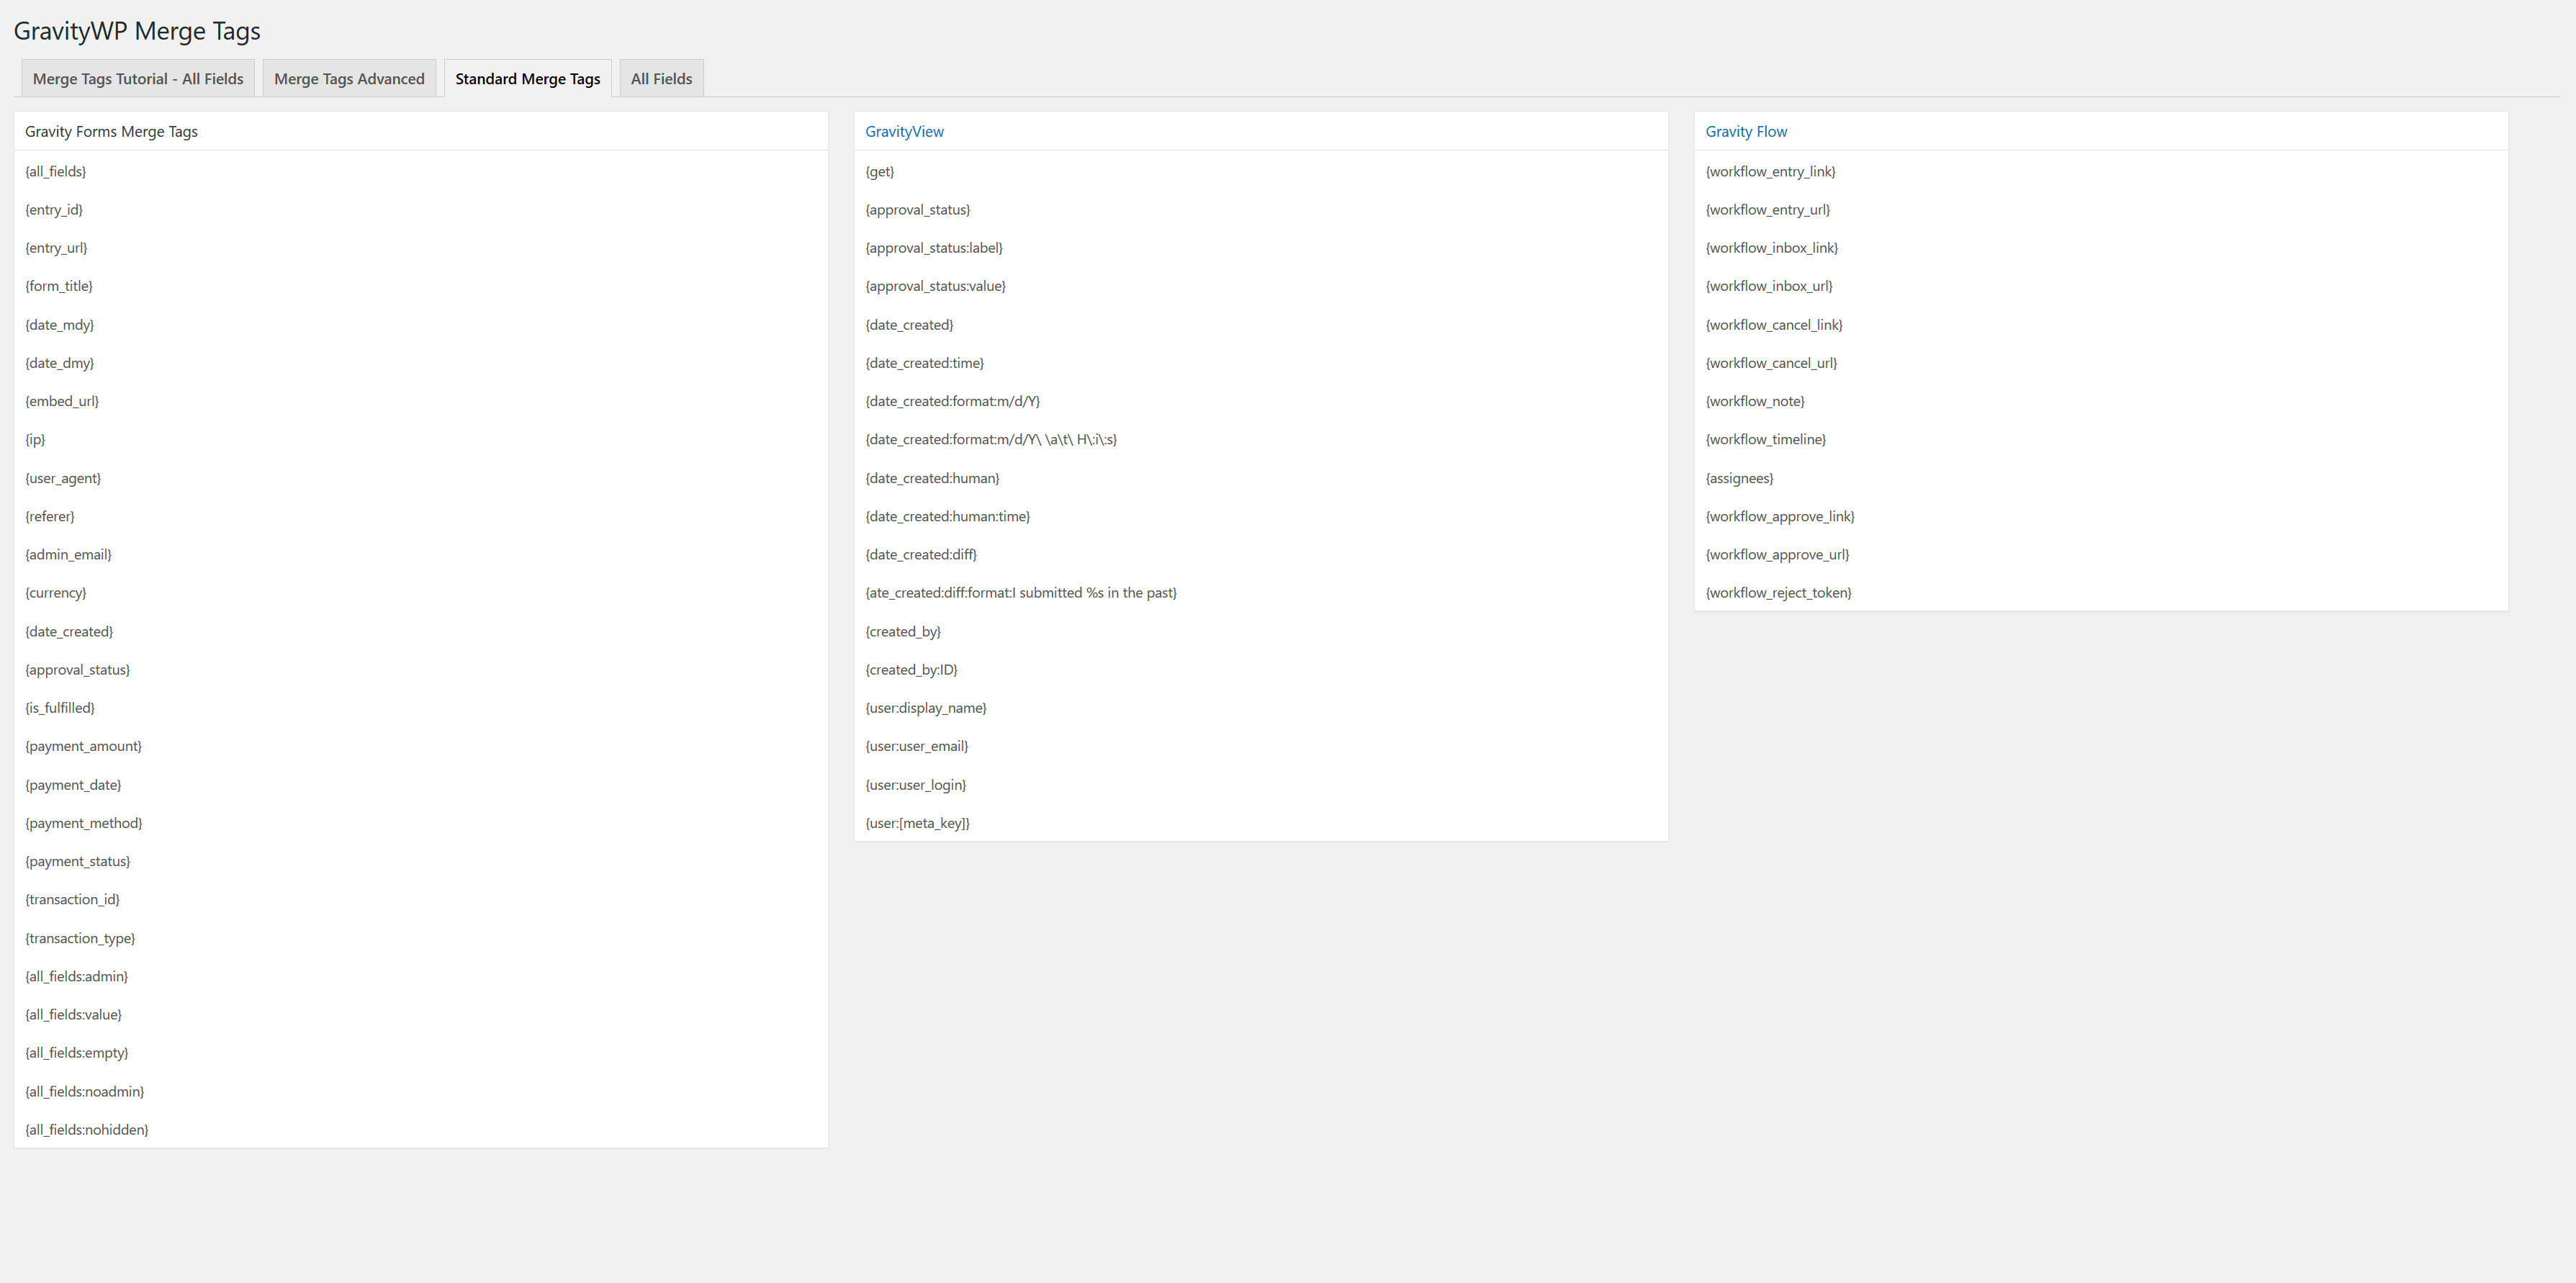Screen dimensions: 2576x1283
Task: Click the {admin_email} merge tag
Action: (x=68, y=554)
